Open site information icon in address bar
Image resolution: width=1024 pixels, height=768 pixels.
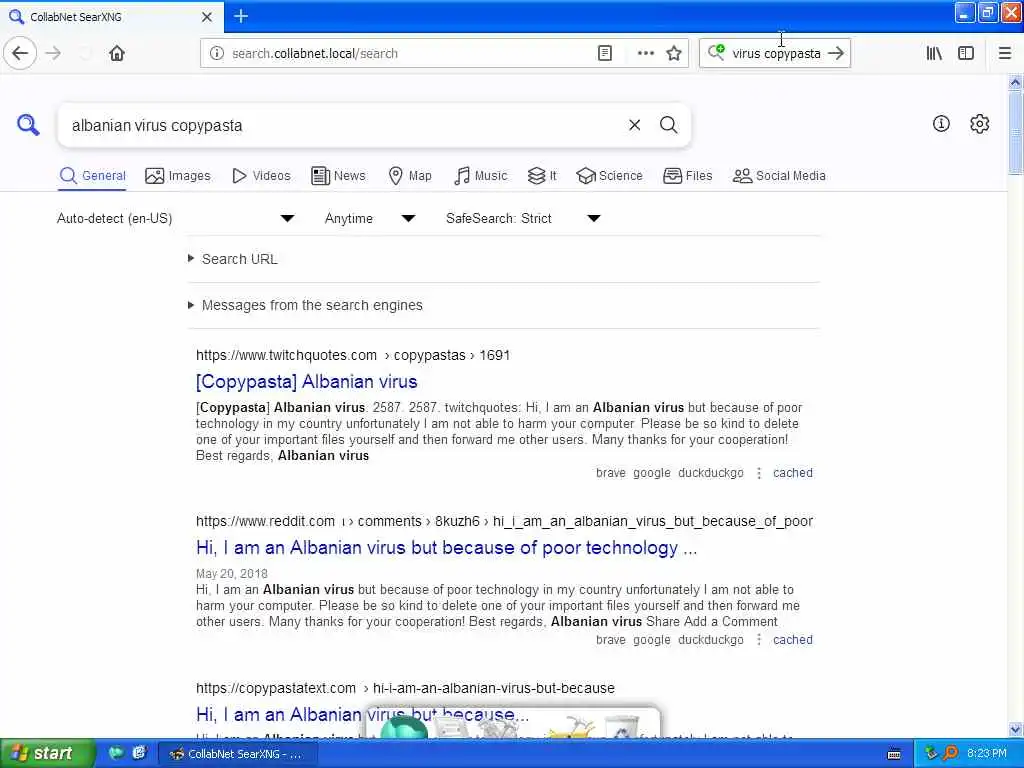[x=217, y=54]
